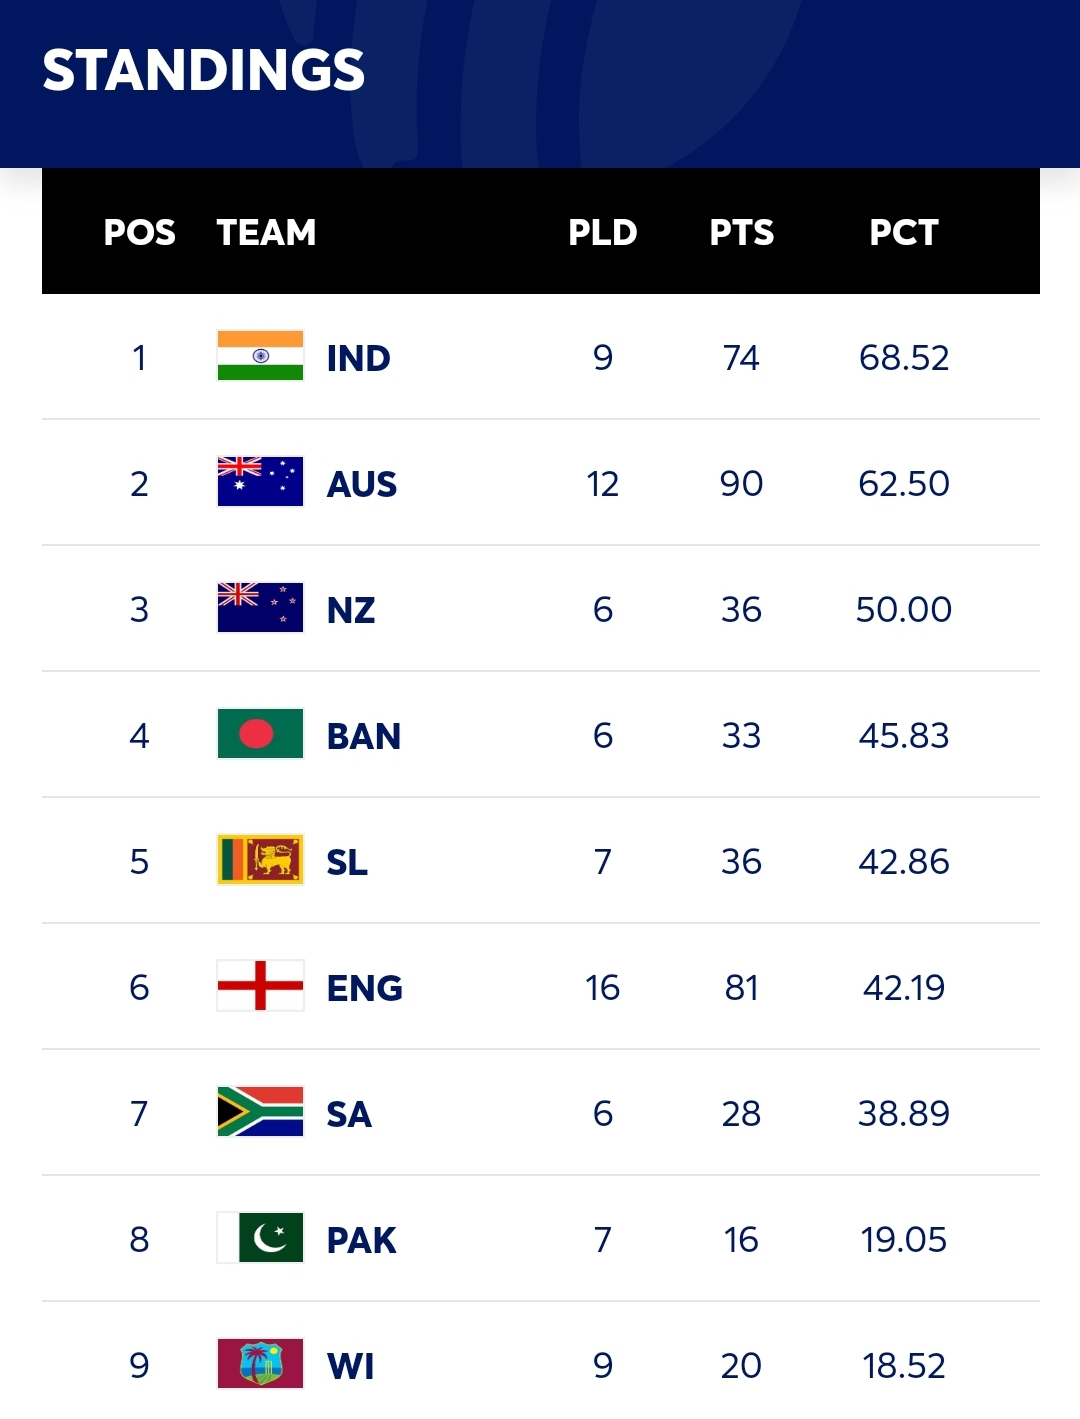
Task: Open the ENG team name link
Action: pos(365,988)
